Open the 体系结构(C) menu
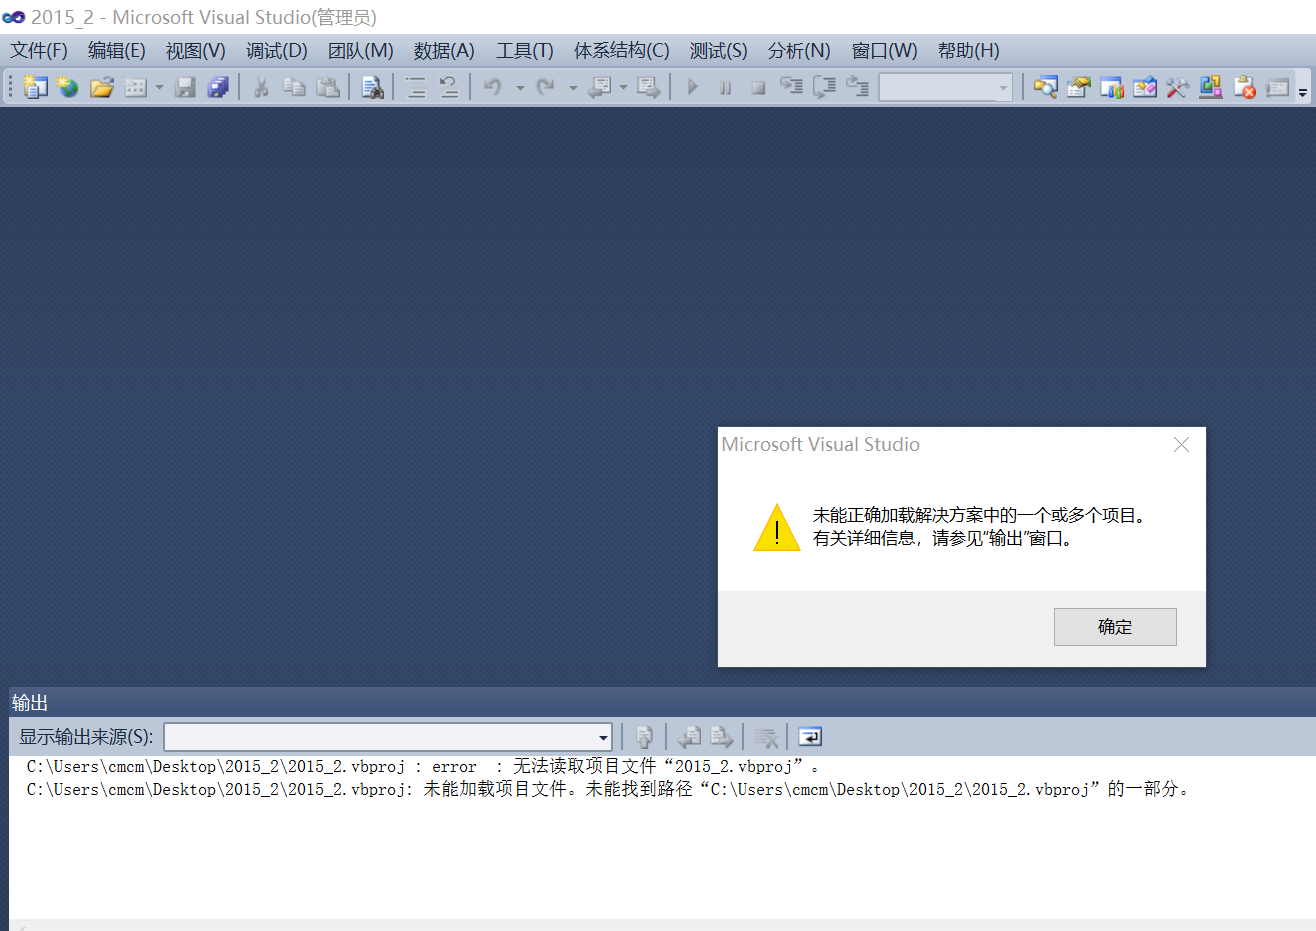This screenshot has height=931, width=1316. [x=622, y=51]
